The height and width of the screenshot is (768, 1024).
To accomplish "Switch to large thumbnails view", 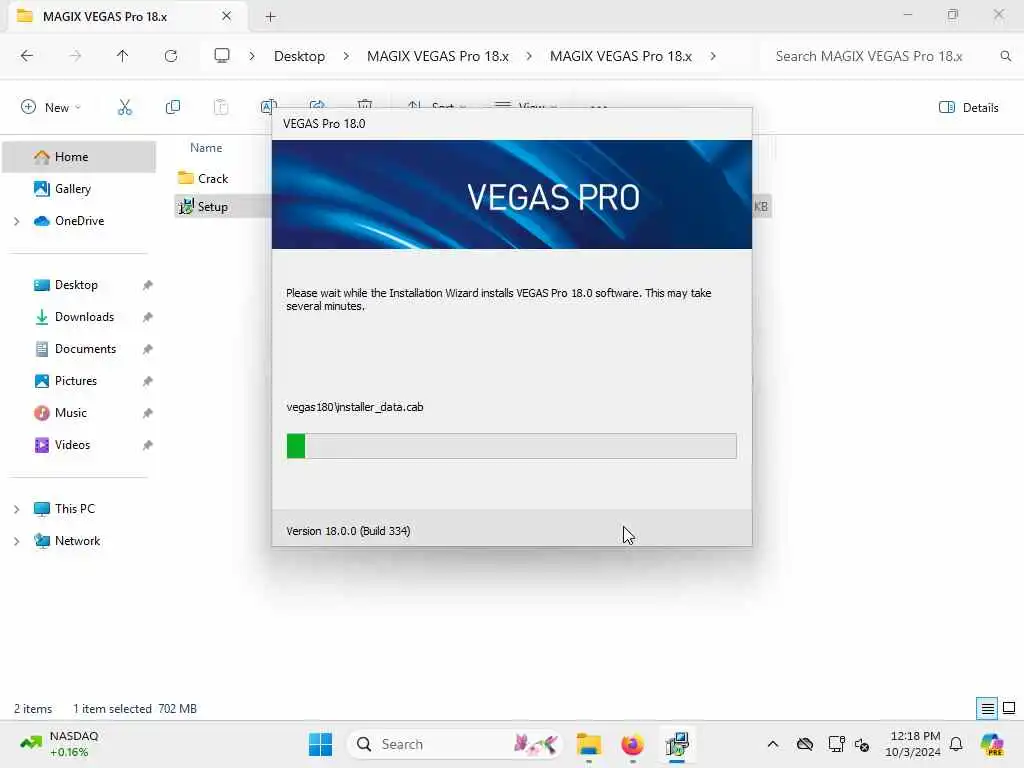I will (x=1009, y=708).
